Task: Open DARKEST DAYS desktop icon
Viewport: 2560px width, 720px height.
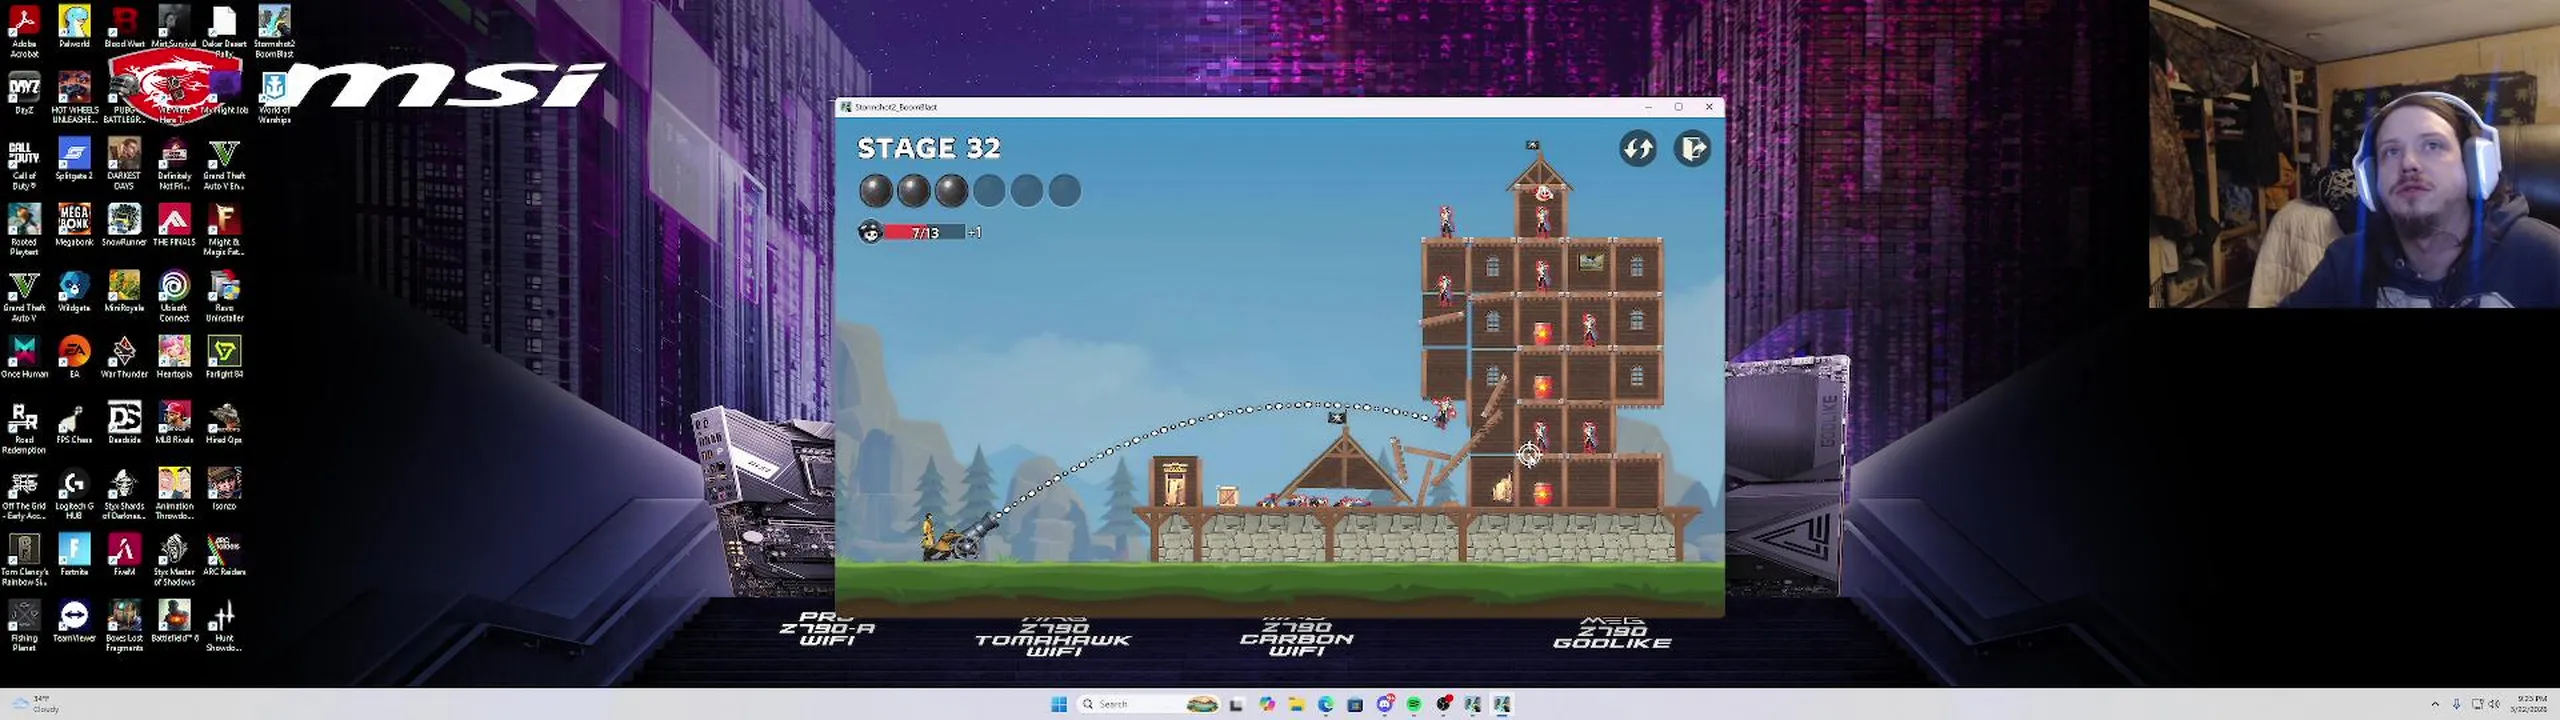Action: (124, 164)
